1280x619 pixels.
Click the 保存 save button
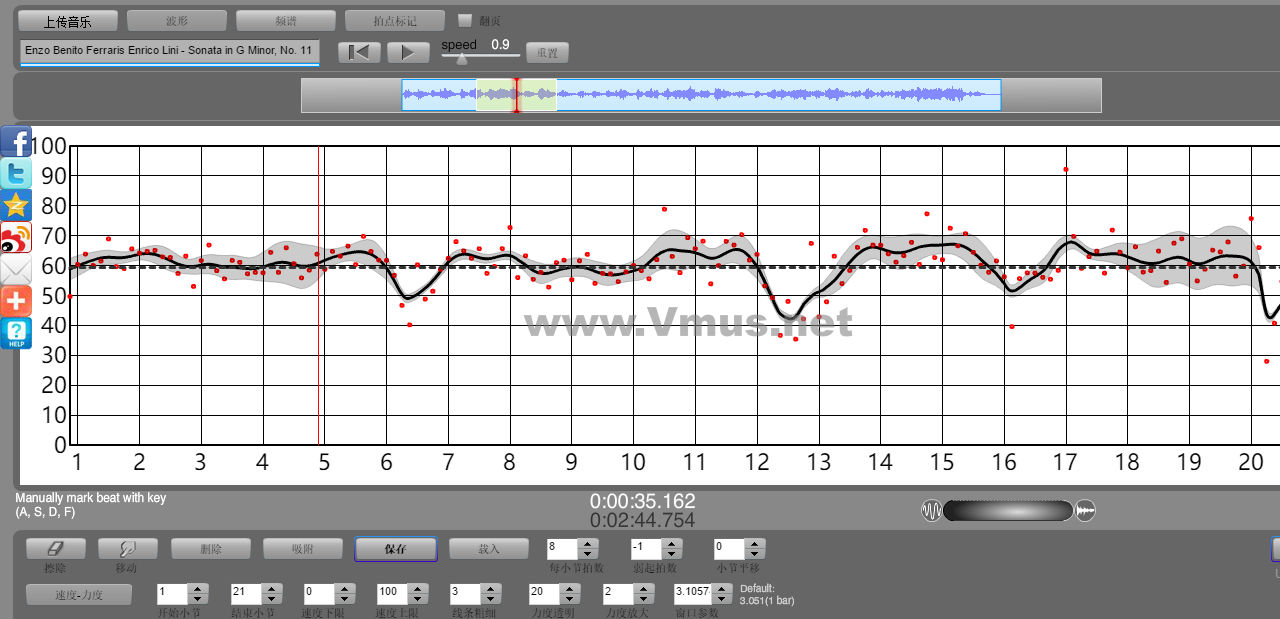[395, 549]
